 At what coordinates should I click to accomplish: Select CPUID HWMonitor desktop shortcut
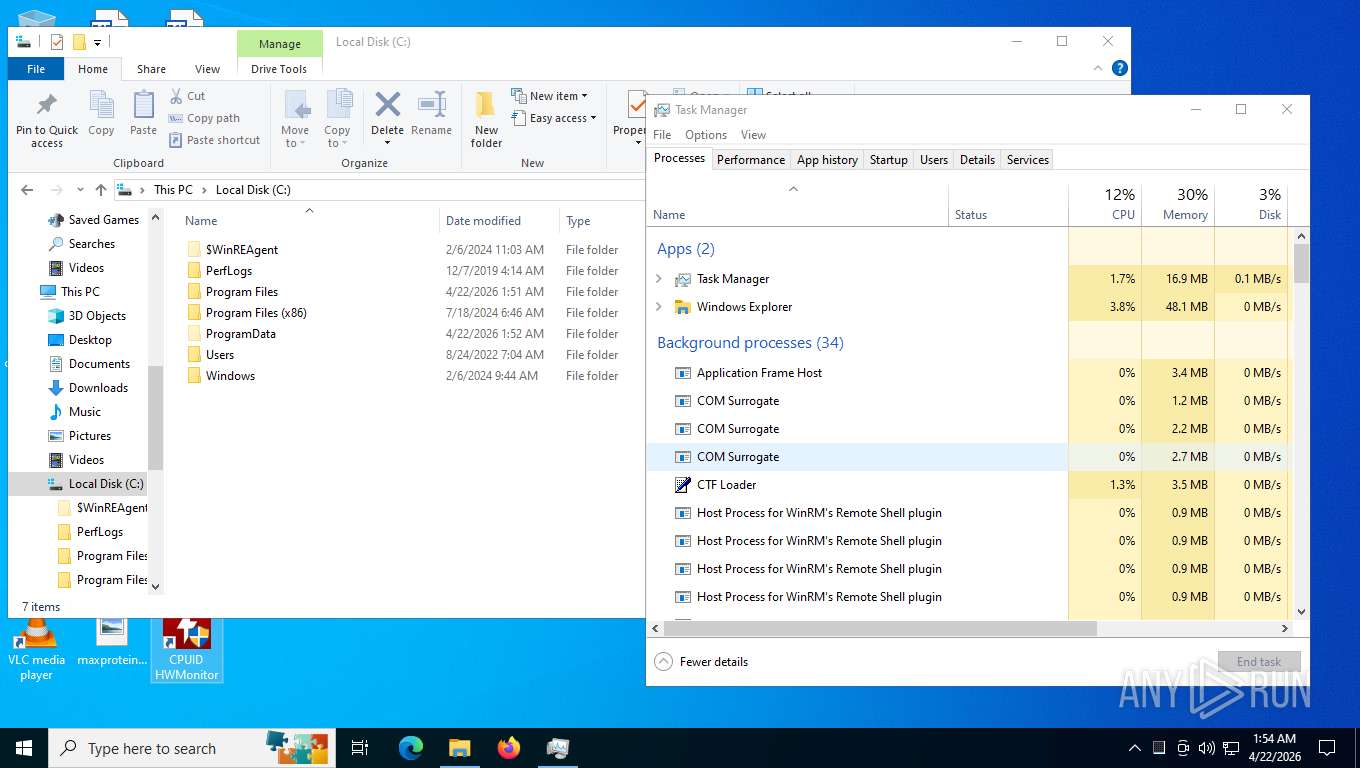point(187,650)
